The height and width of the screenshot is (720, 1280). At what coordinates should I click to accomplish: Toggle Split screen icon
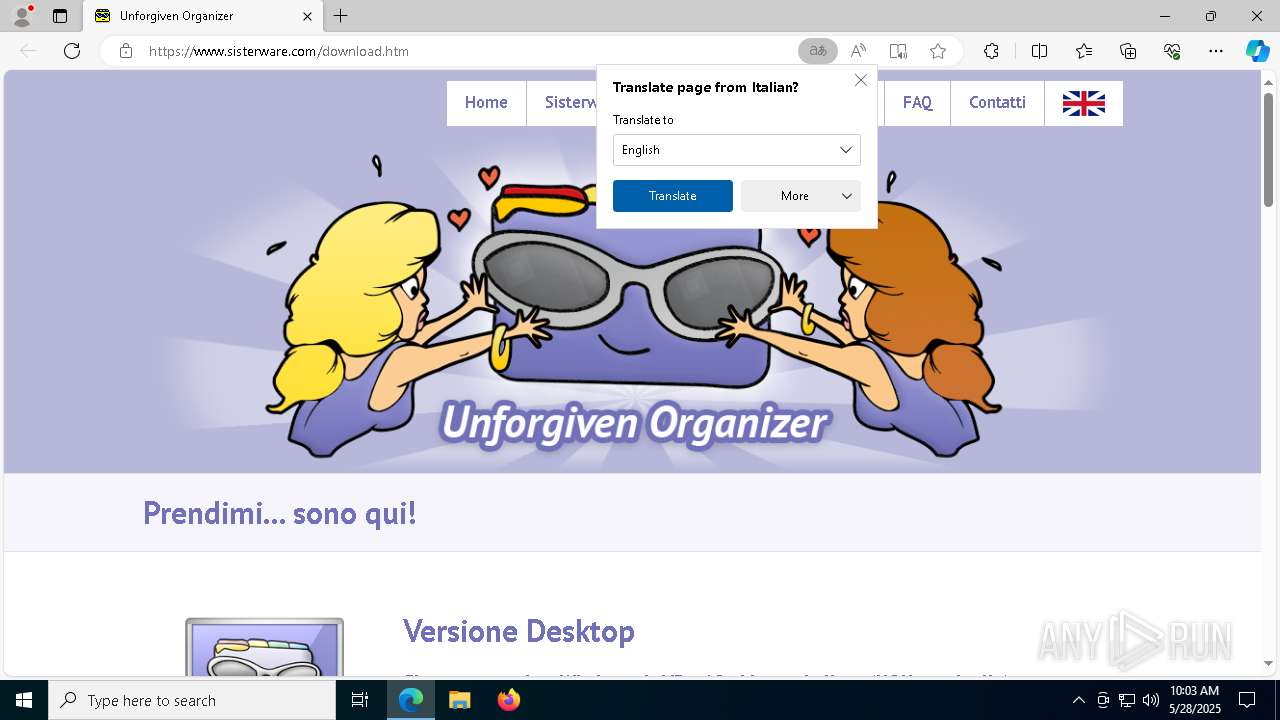click(x=1039, y=51)
